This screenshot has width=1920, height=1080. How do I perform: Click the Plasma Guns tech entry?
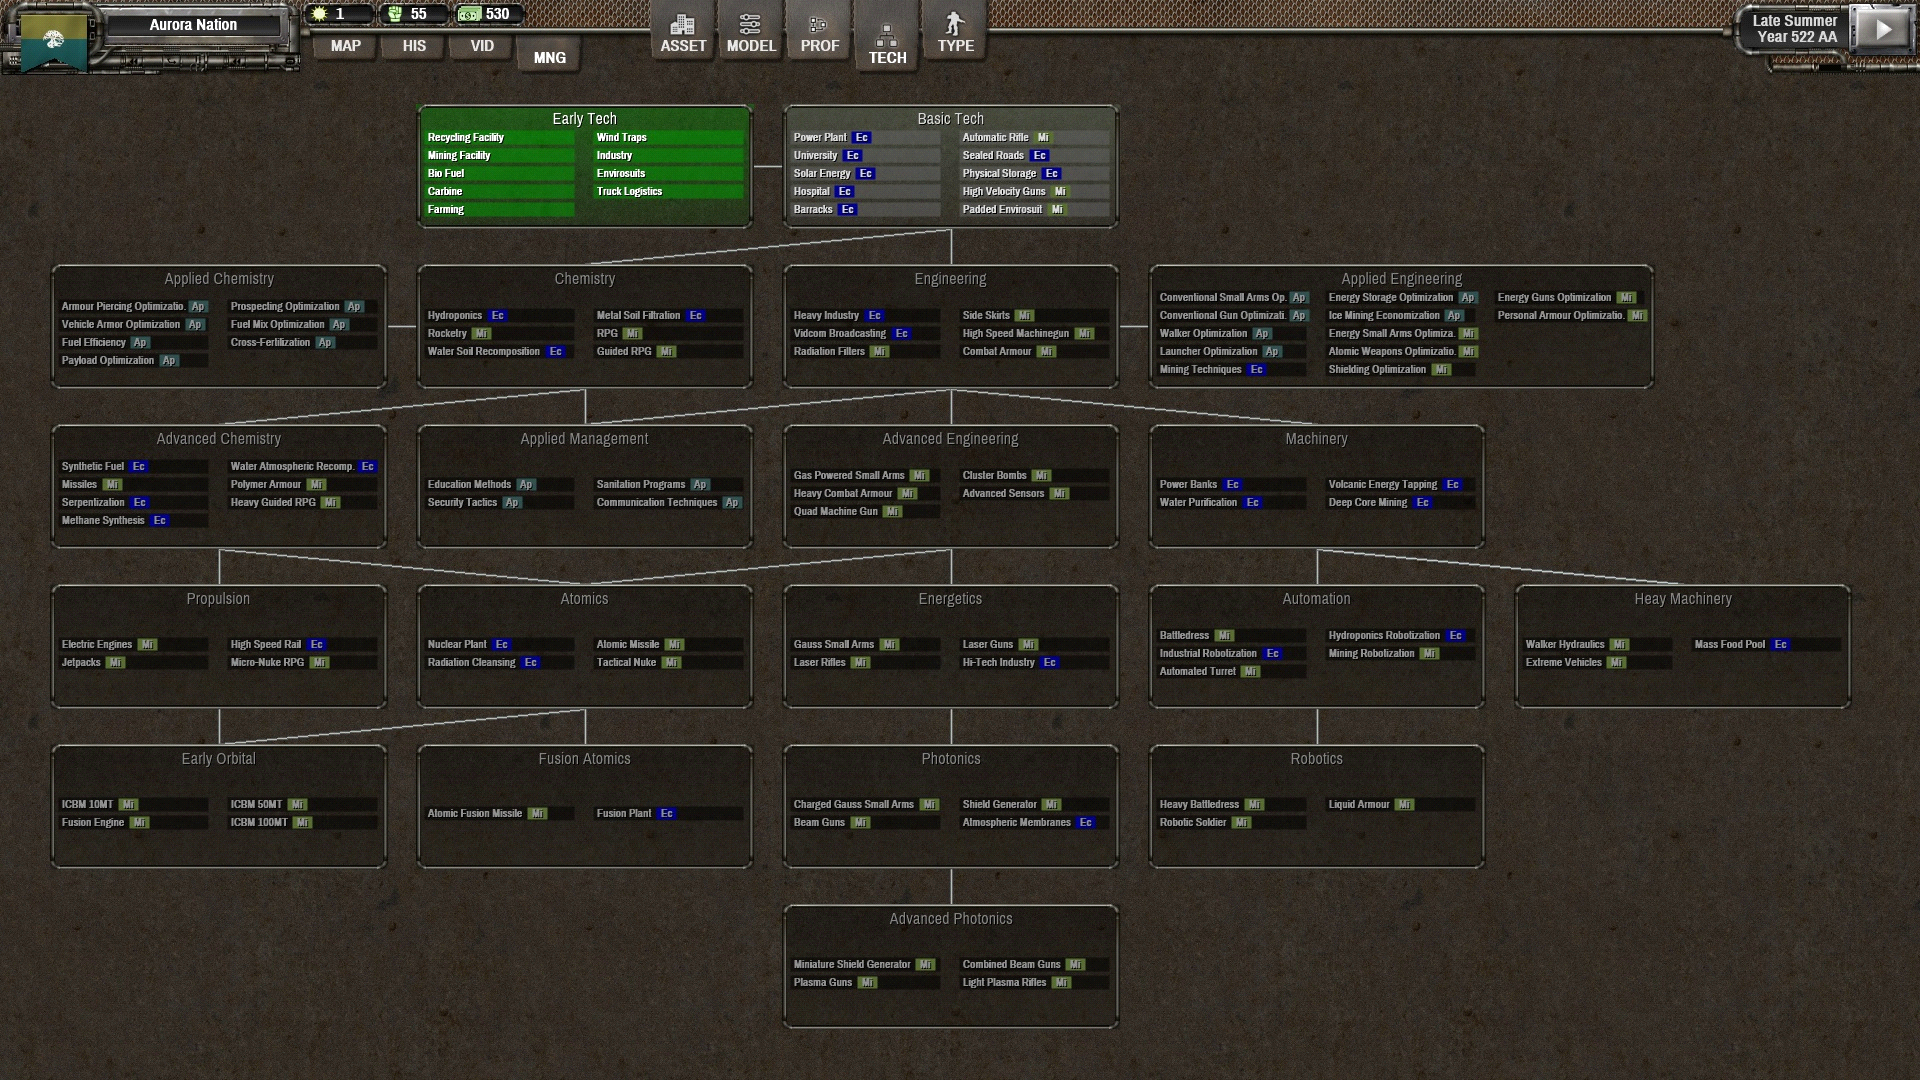coord(823,983)
